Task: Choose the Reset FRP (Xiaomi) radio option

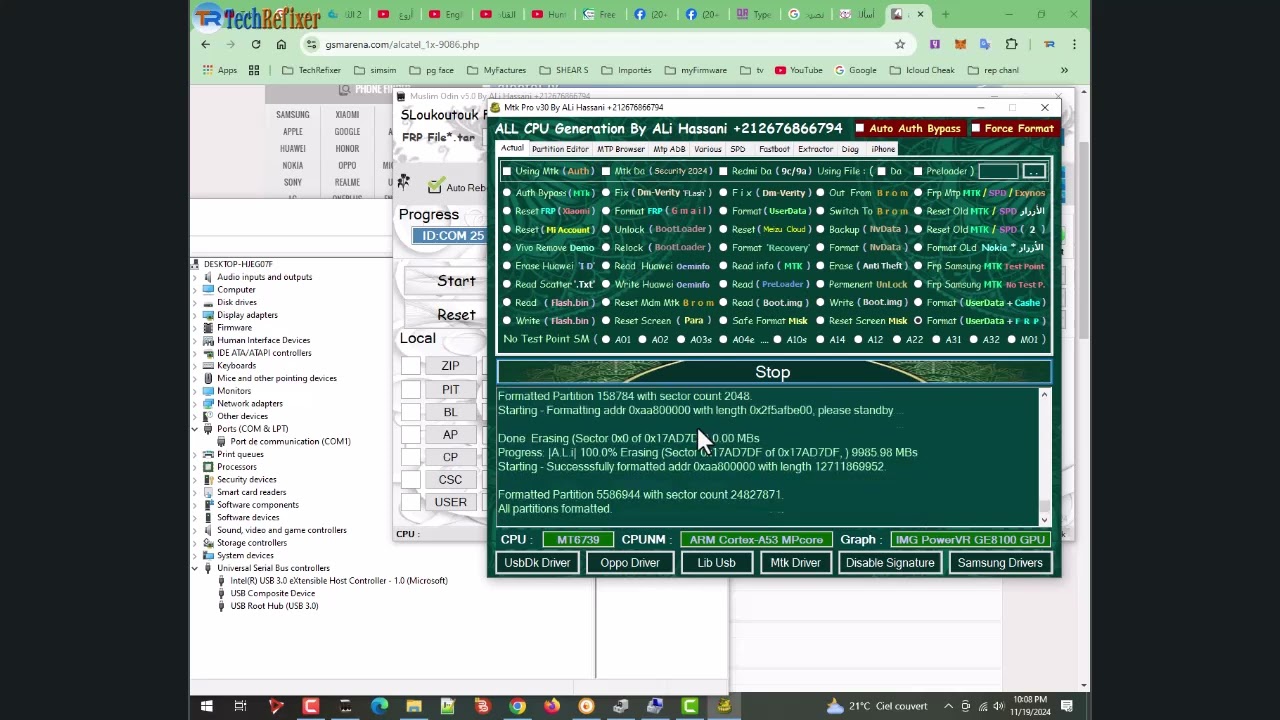Action: pyautogui.click(x=507, y=211)
